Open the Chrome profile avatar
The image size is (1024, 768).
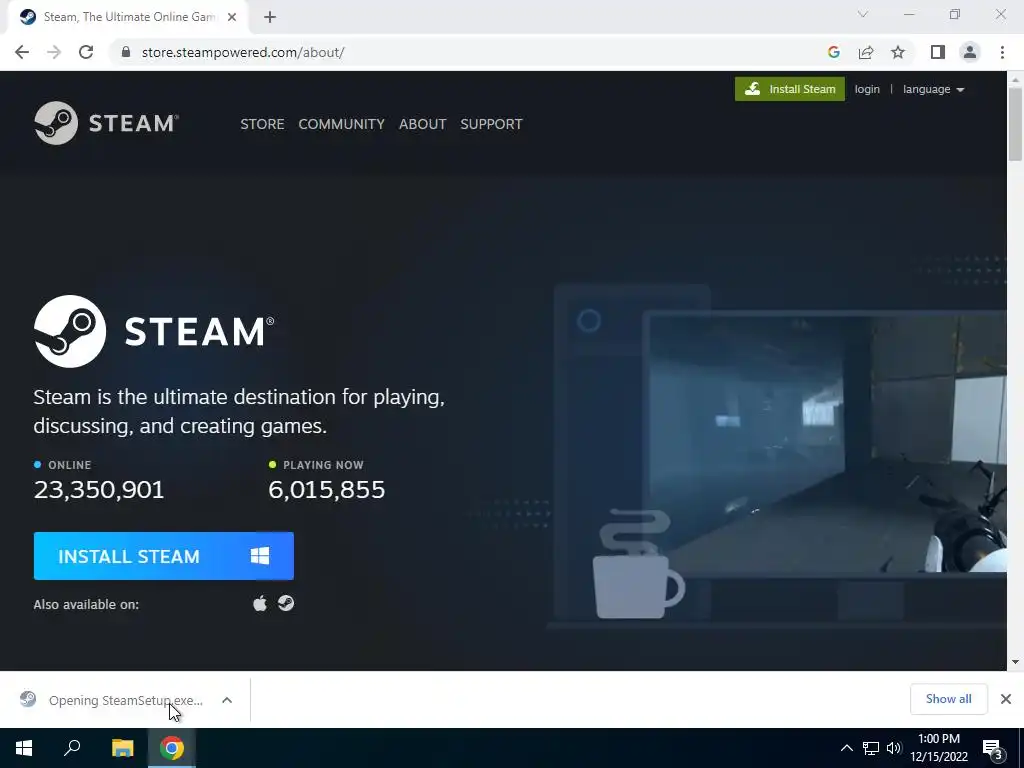(x=970, y=52)
